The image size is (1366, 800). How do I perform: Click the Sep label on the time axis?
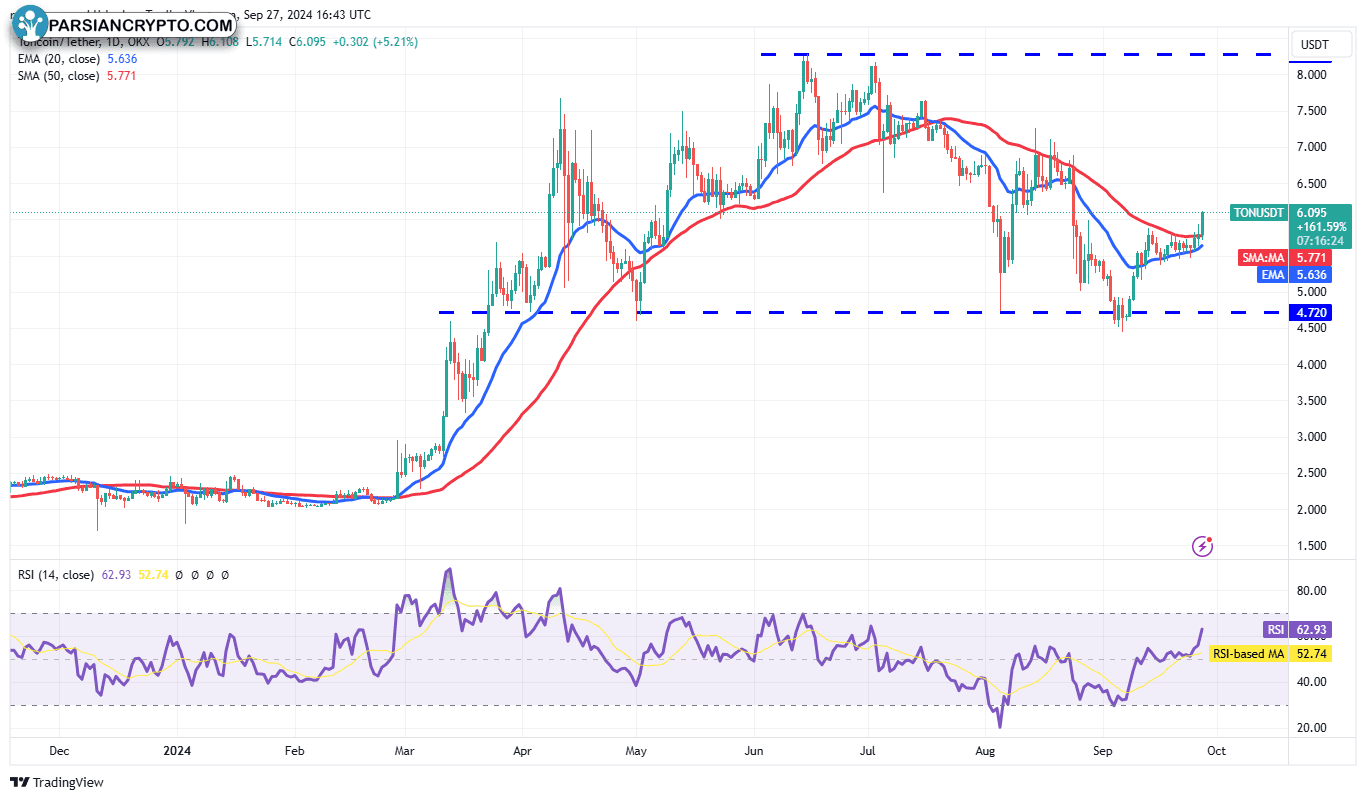(1103, 750)
